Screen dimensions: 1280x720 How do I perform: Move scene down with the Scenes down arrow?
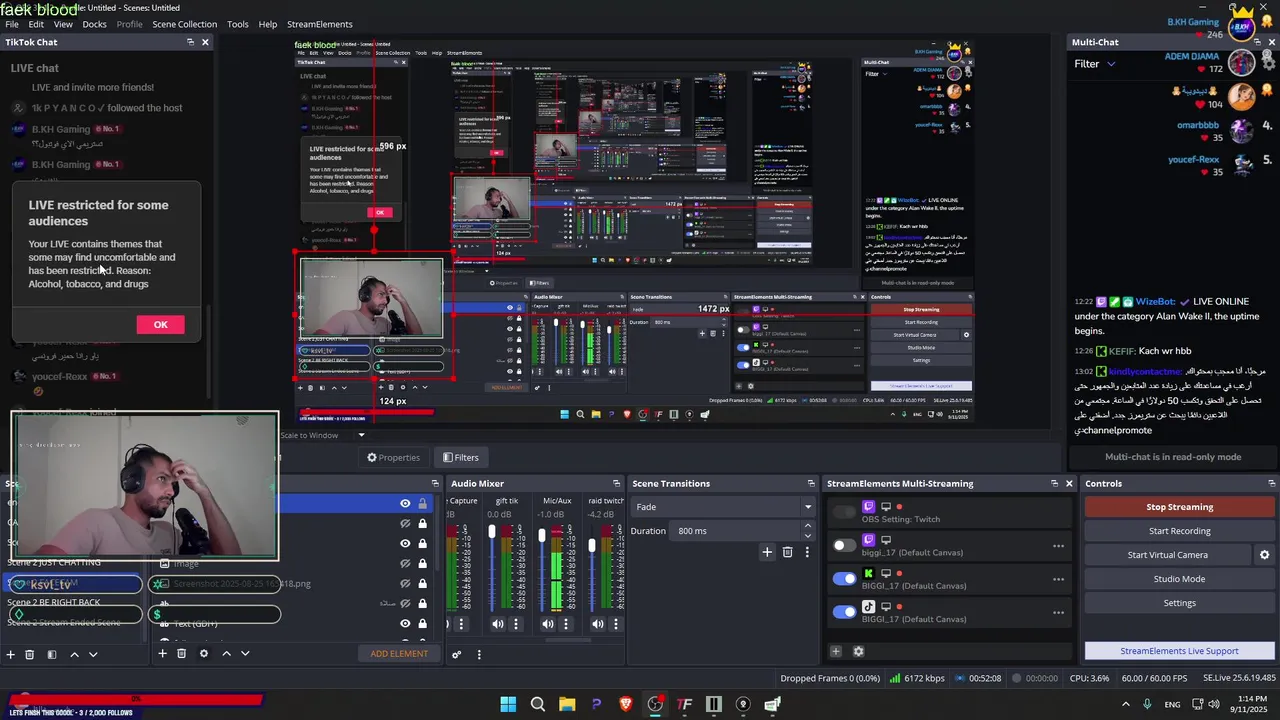tap(93, 654)
